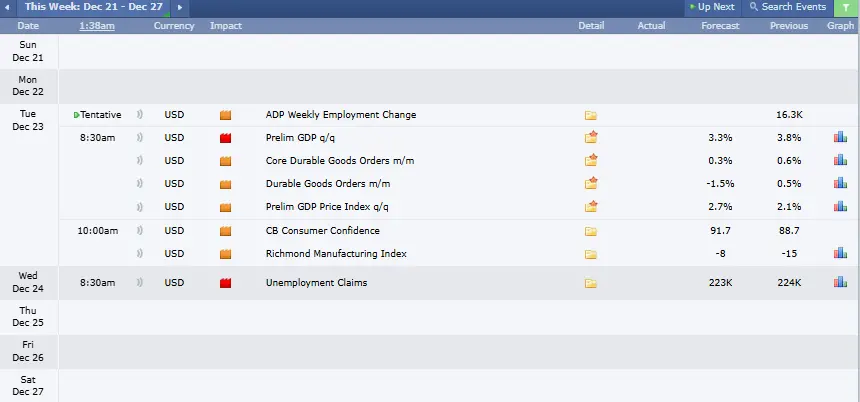Click the -15 previous value
This screenshot has height=402, width=860.
789,253
